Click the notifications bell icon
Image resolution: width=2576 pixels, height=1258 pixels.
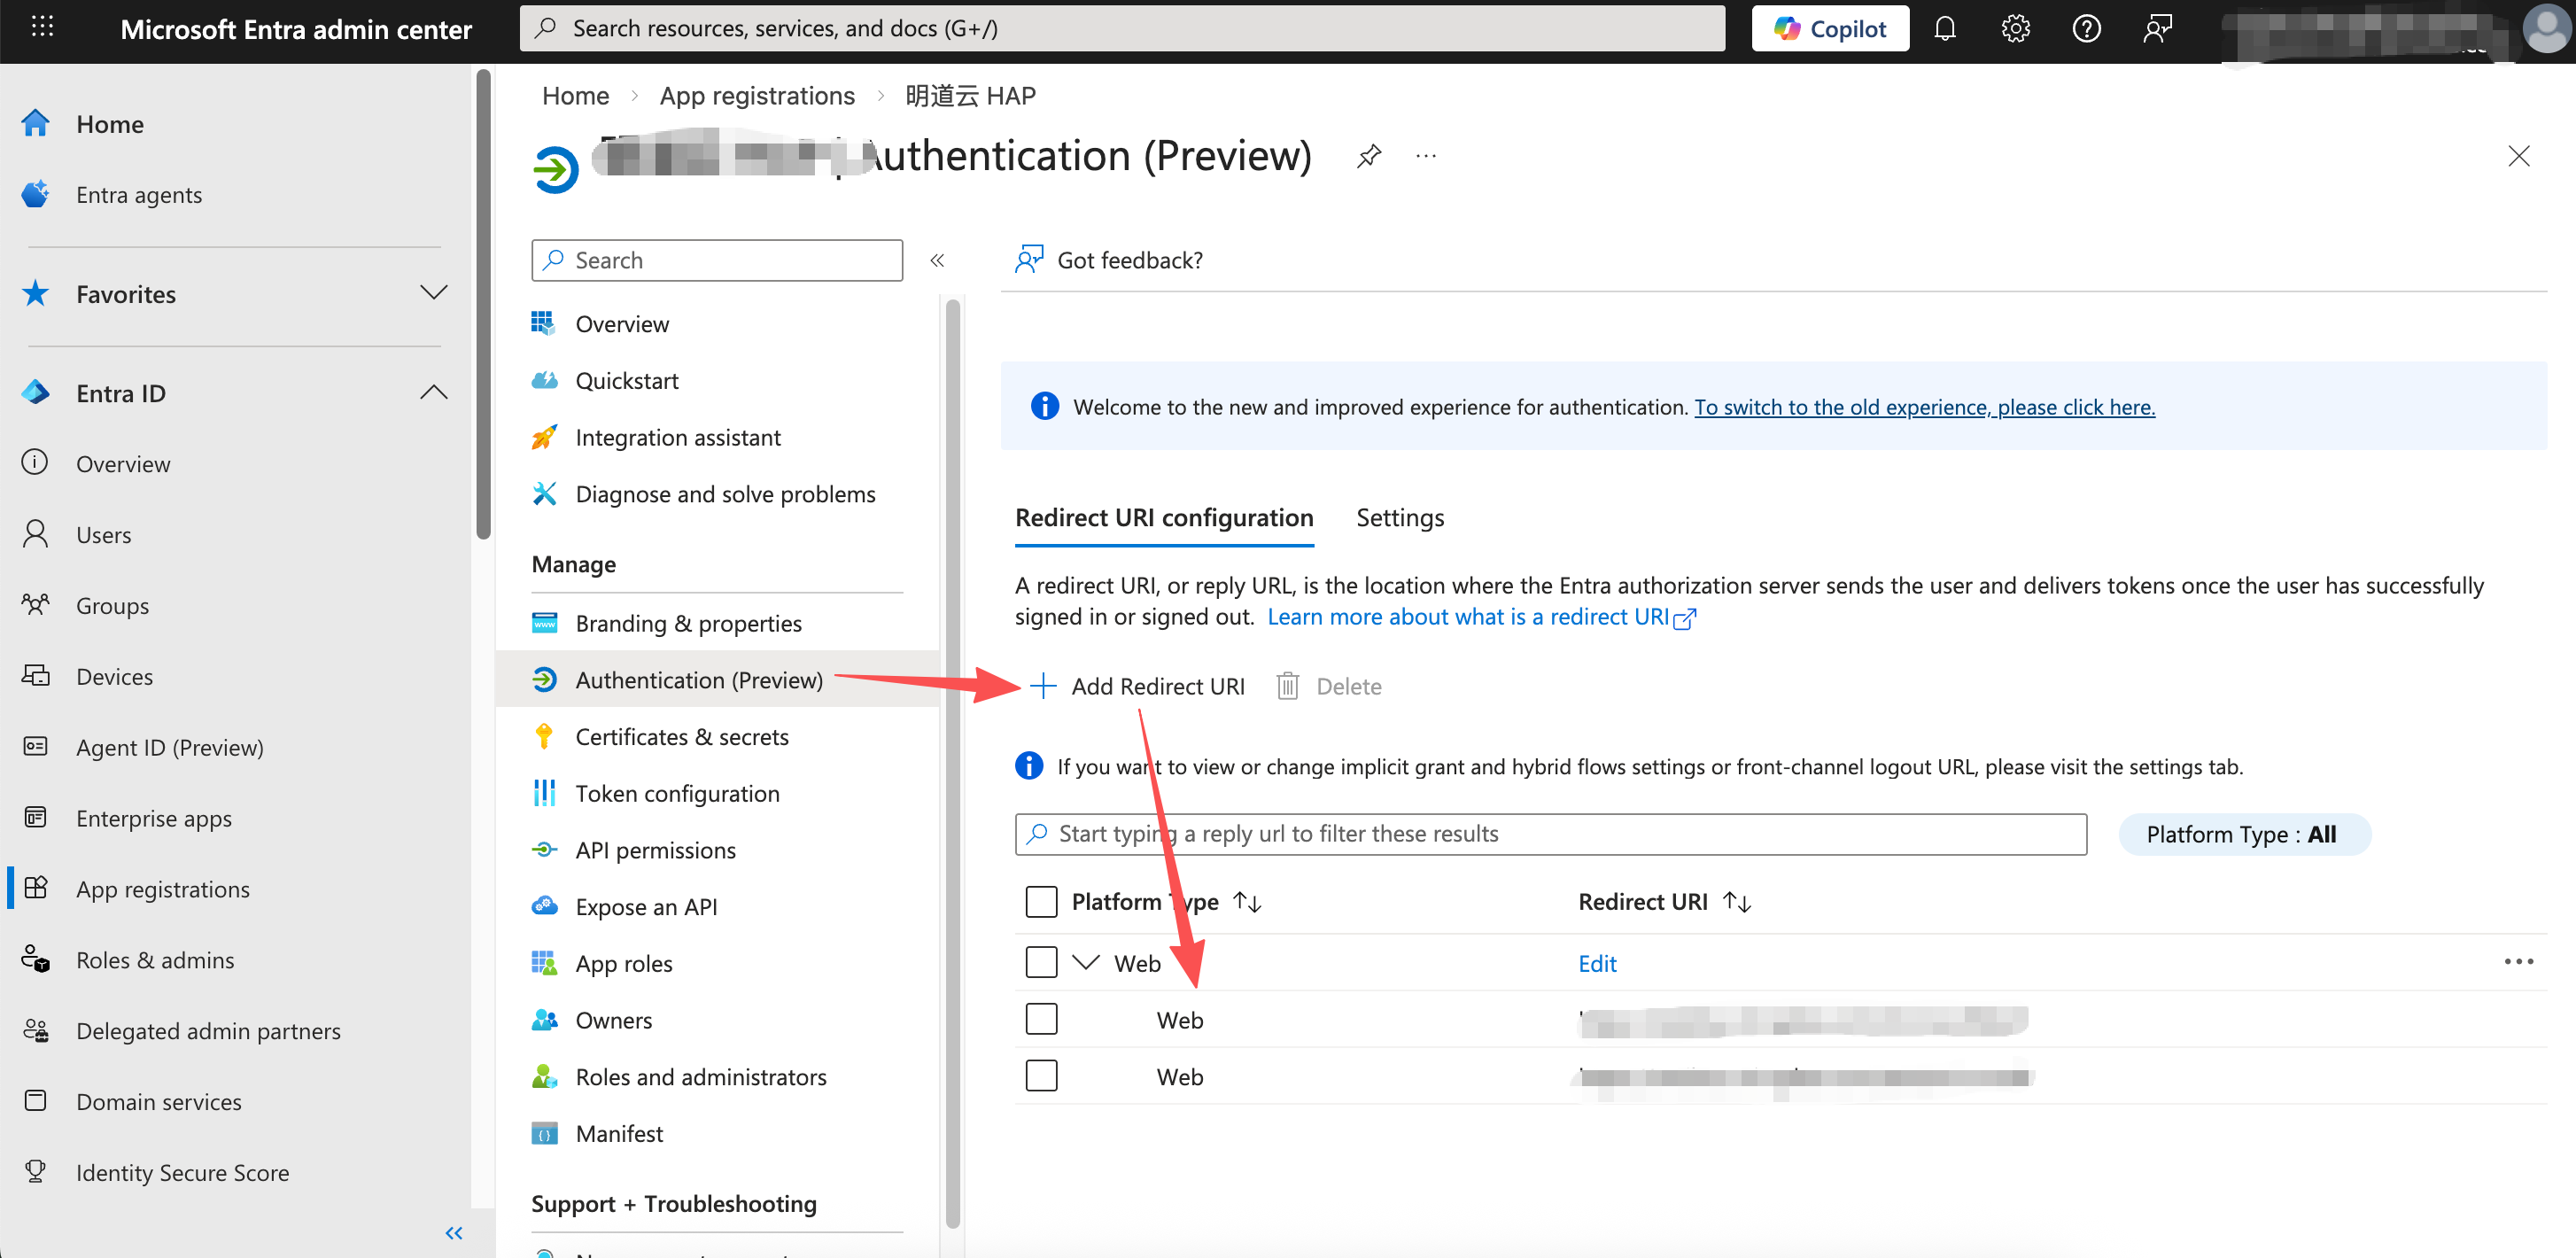click(1944, 28)
